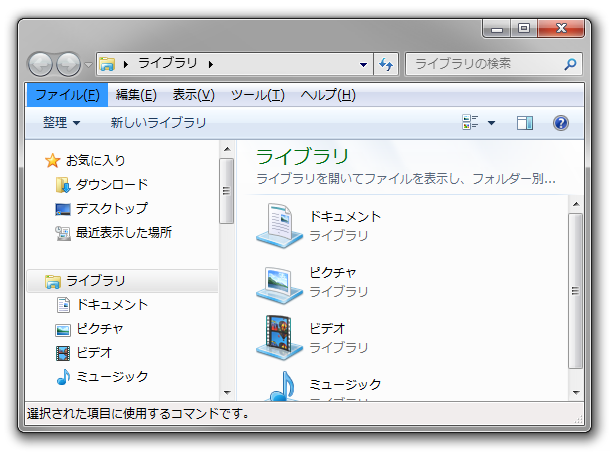Click the change view icon in the toolbar
This screenshot has width=611, height=457.
click(x=470, y=122)
